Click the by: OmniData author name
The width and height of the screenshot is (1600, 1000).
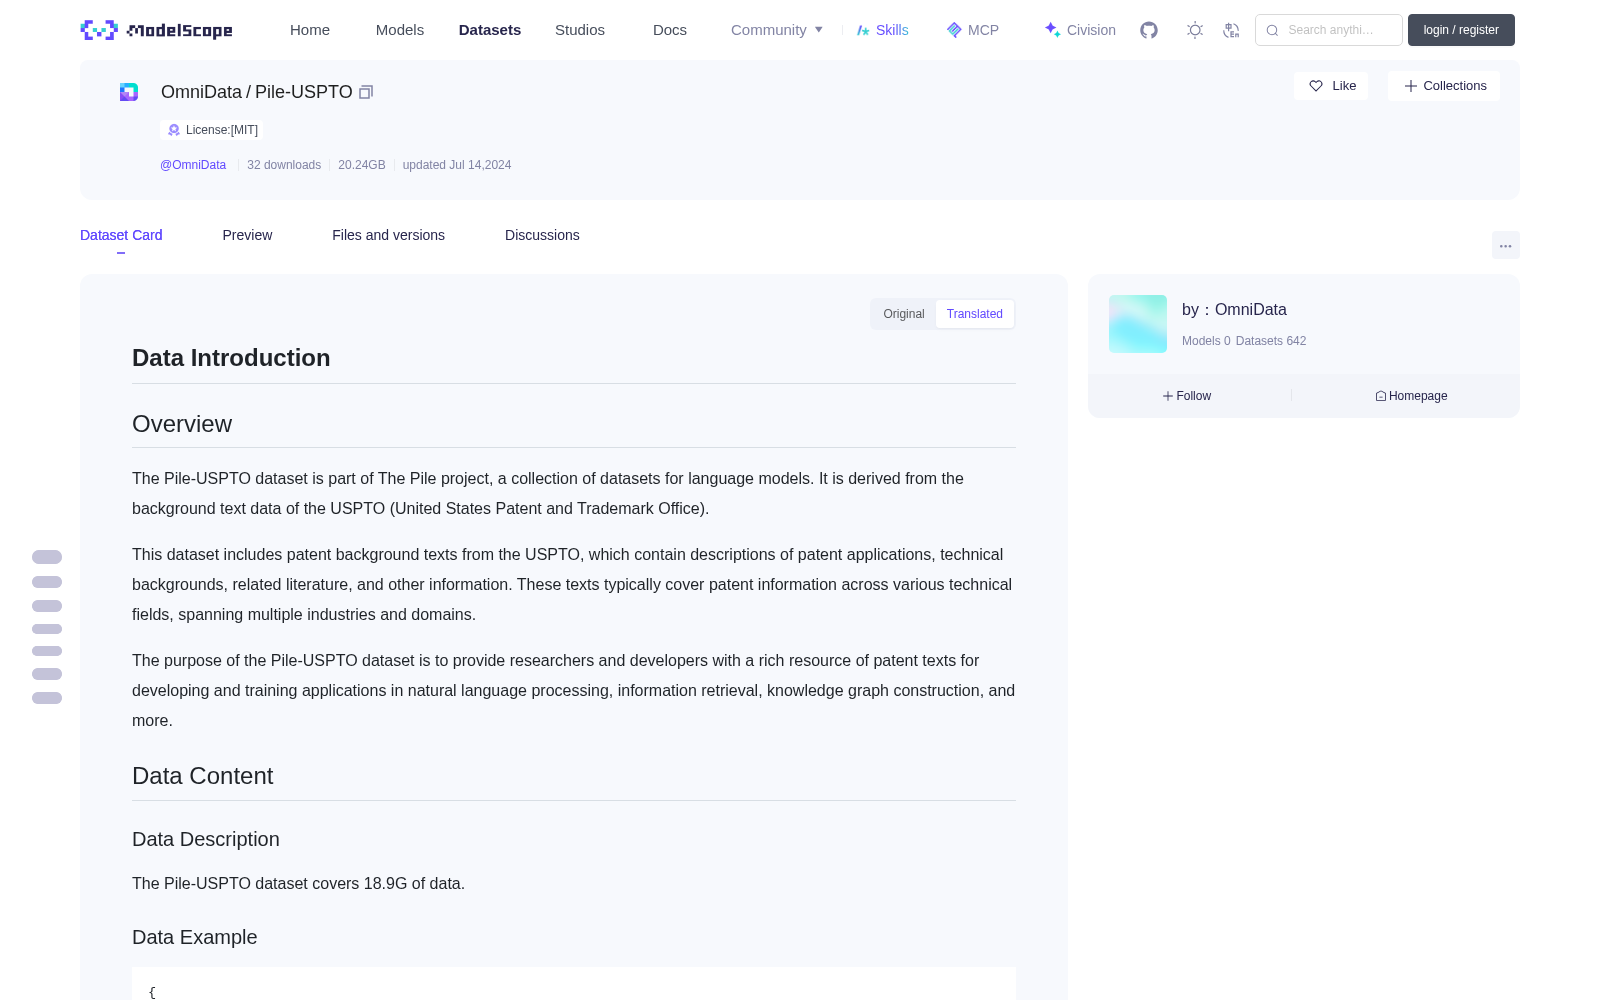coord(1234,310)
